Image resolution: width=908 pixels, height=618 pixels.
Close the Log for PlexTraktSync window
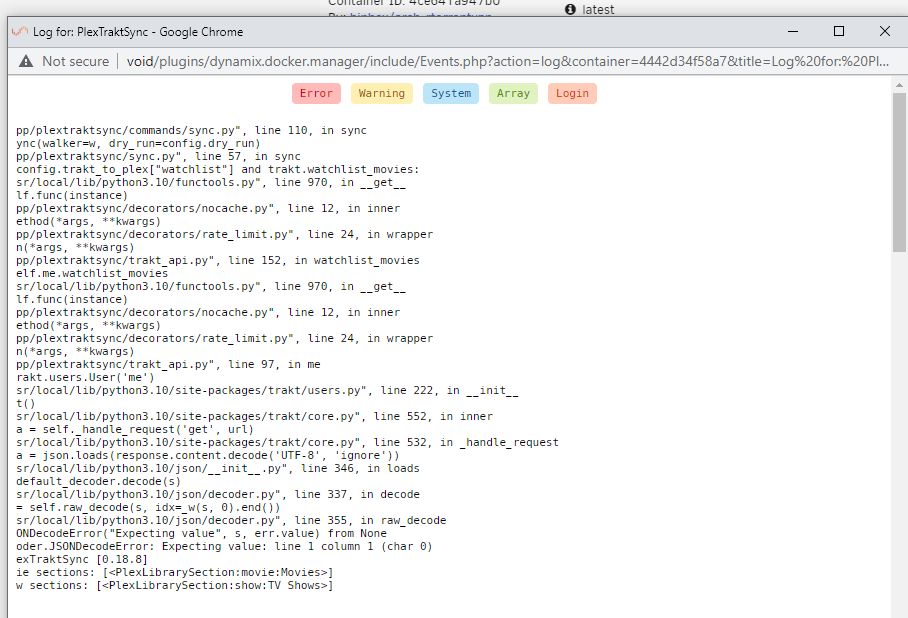coord(884,31)
